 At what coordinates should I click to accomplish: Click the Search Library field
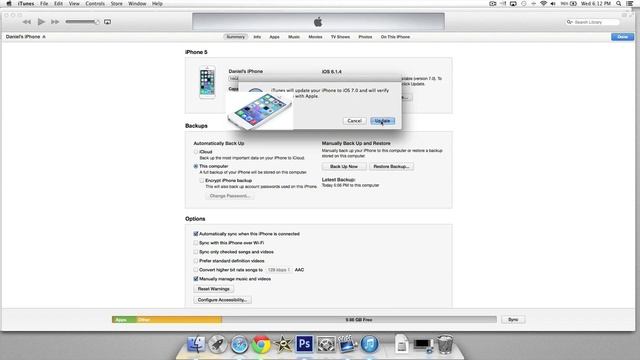tap(592, 22)
